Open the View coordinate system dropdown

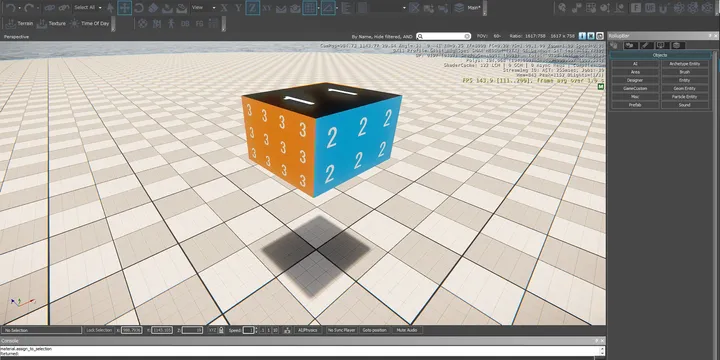point(203,8)
